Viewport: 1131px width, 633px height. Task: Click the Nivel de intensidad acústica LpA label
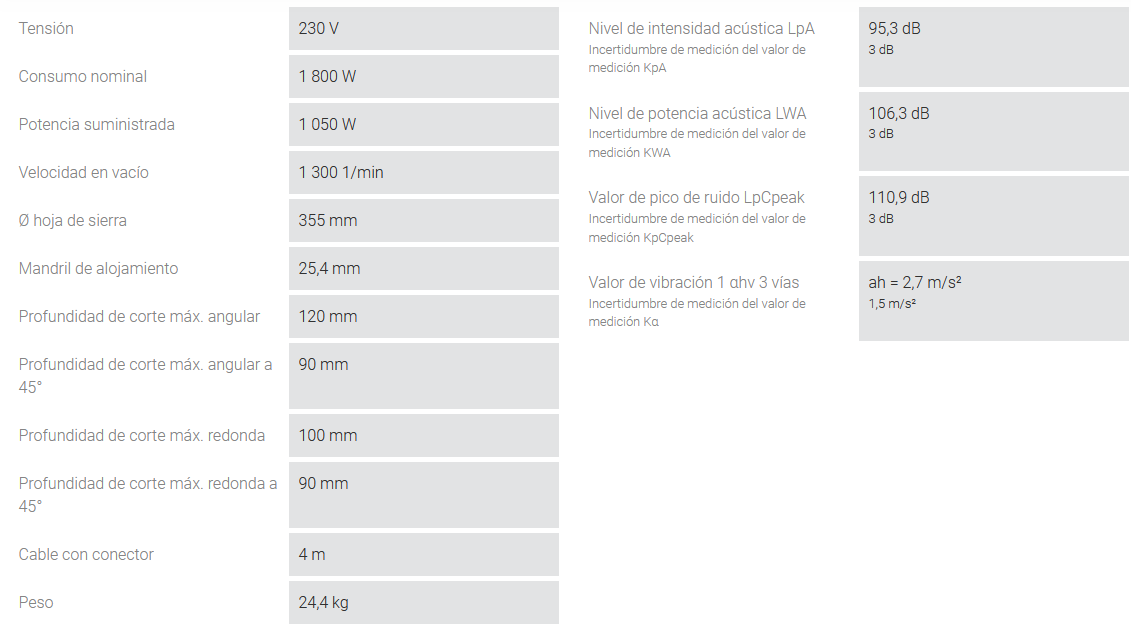pyautogui.click(x=702, y=29)
